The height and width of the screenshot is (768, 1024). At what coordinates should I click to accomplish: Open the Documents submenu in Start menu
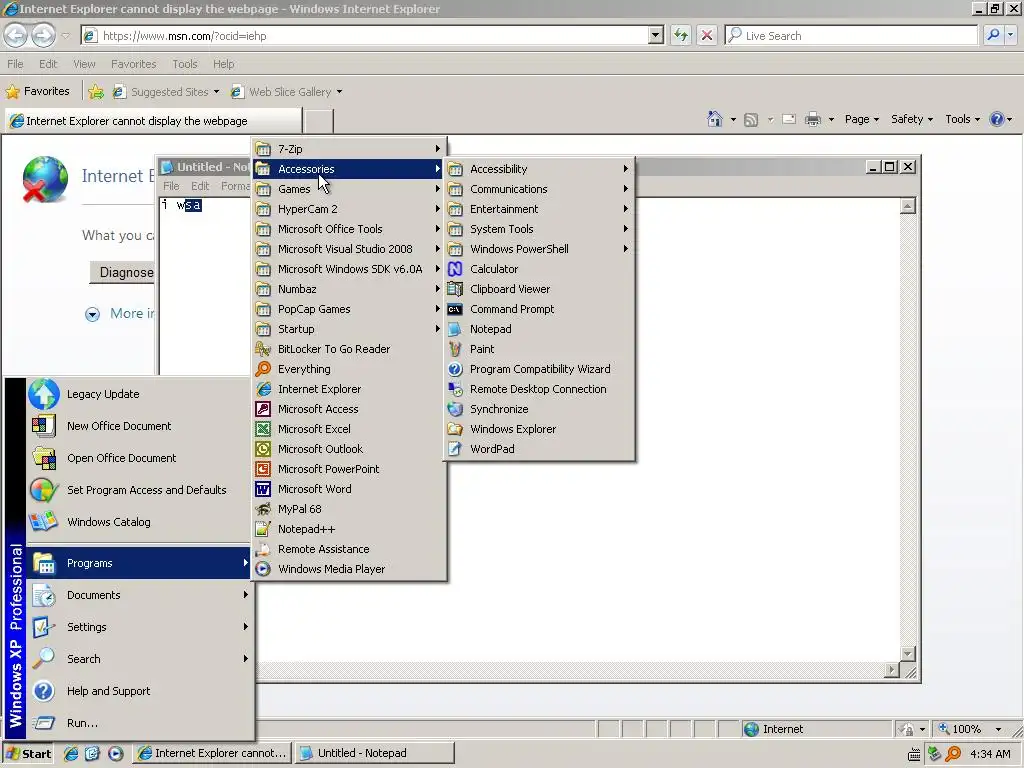138,596
